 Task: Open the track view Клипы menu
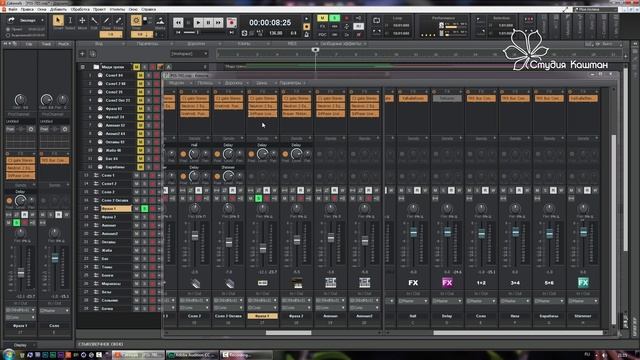pyautogui.click(x=244, y=44)
